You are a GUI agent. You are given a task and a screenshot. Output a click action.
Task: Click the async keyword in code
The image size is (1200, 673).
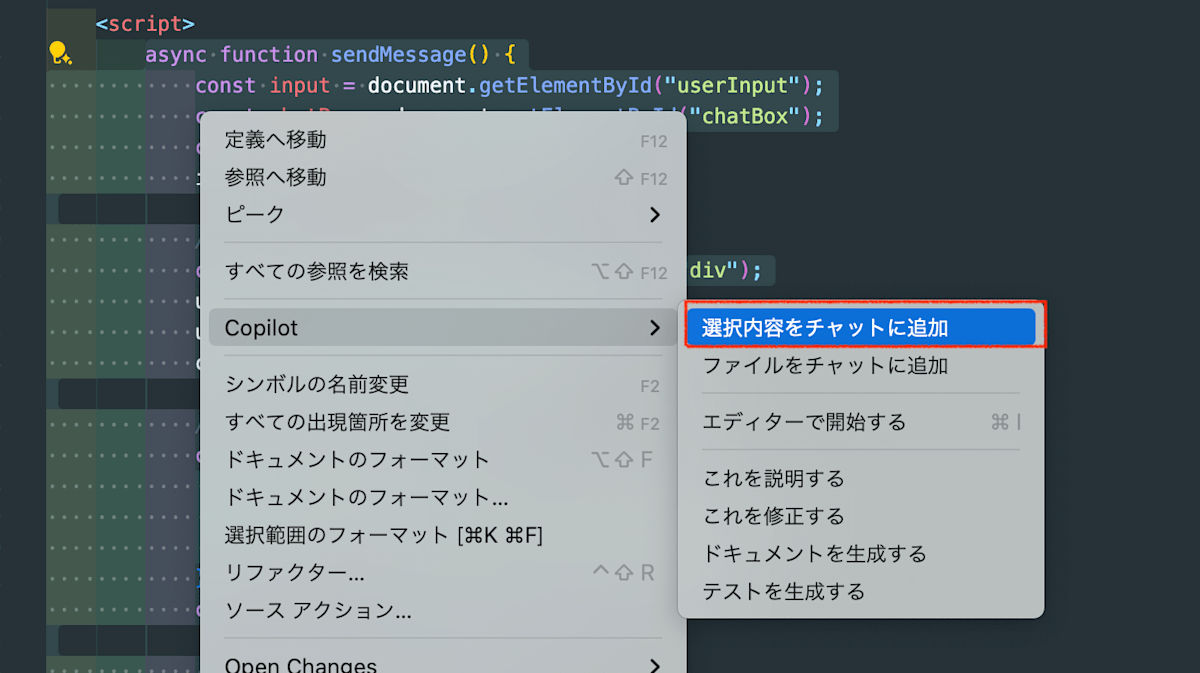tap(176, 54)
